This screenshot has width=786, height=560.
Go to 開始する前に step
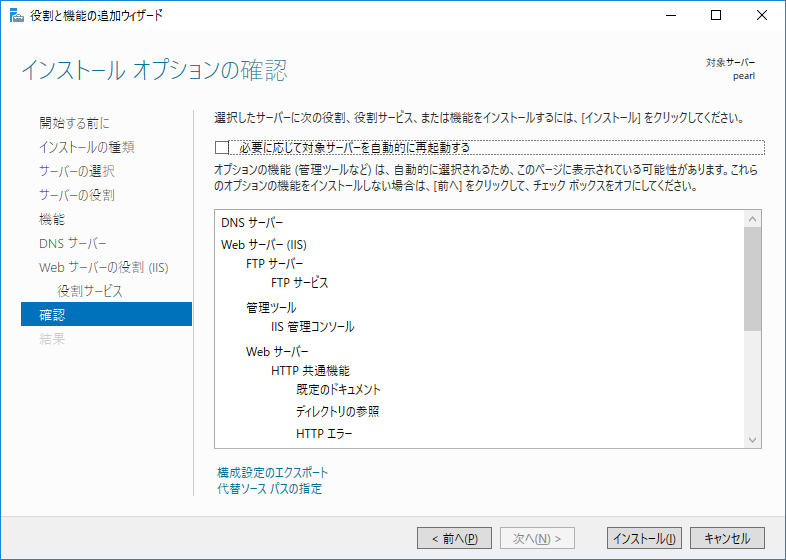(x=74, y=123)
